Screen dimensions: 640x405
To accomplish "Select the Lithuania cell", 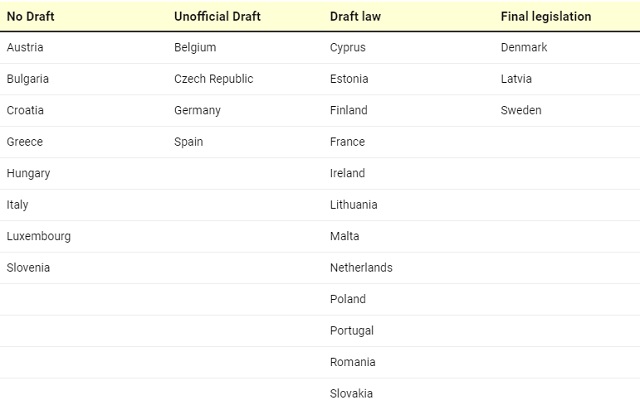I will (354, 205).
